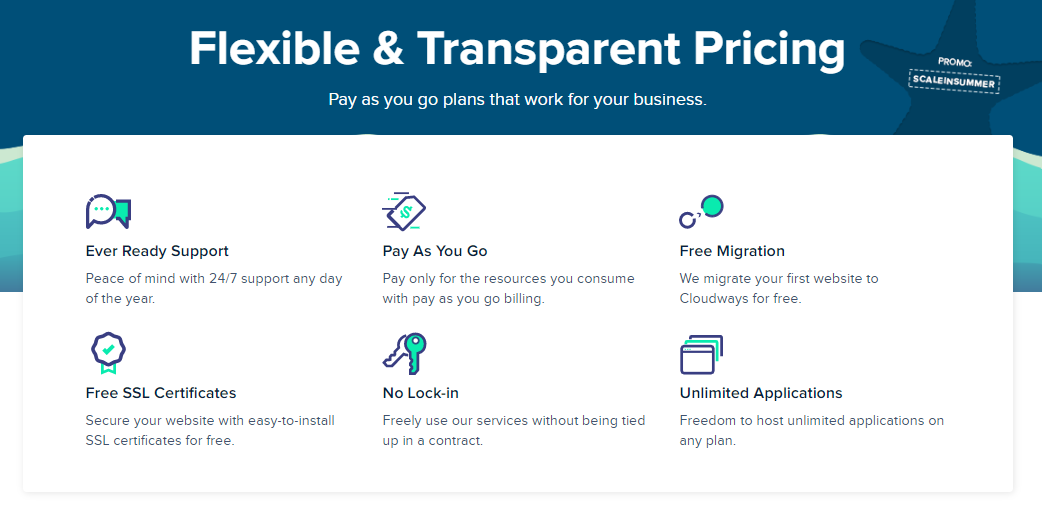Viewport: 1042px width, 516px height.
Task: Click the Ever Ready Support heading
Action: (x=157, y=251)
